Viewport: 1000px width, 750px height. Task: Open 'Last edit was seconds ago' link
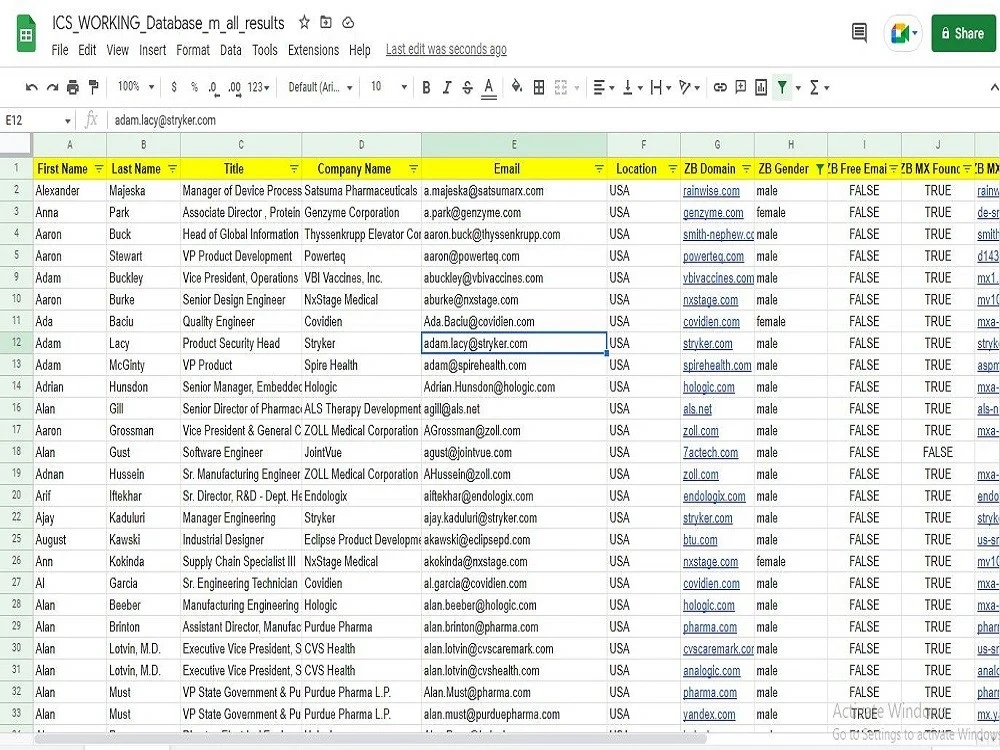(x=446, y=50)
